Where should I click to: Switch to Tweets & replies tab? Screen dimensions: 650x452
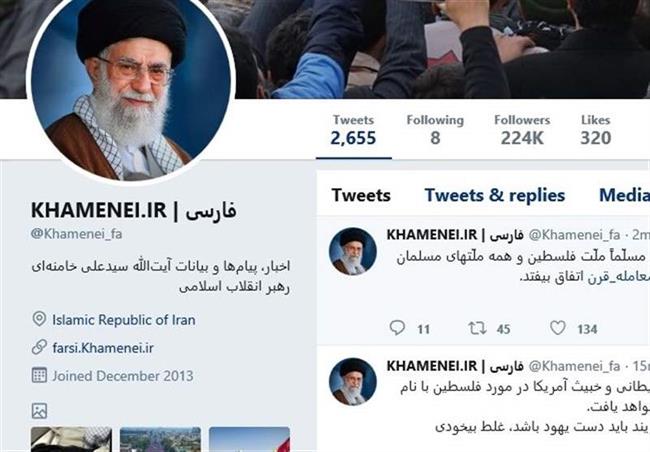click(495, 195)
